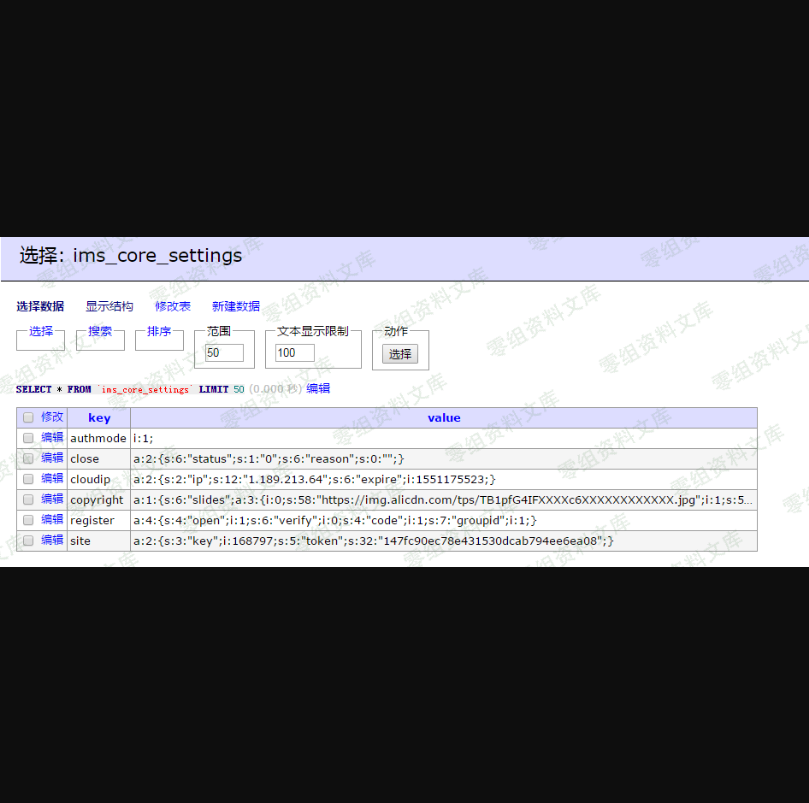809x803 pixels.
Task: Sort by the key column header
Action: pos(99,418)
